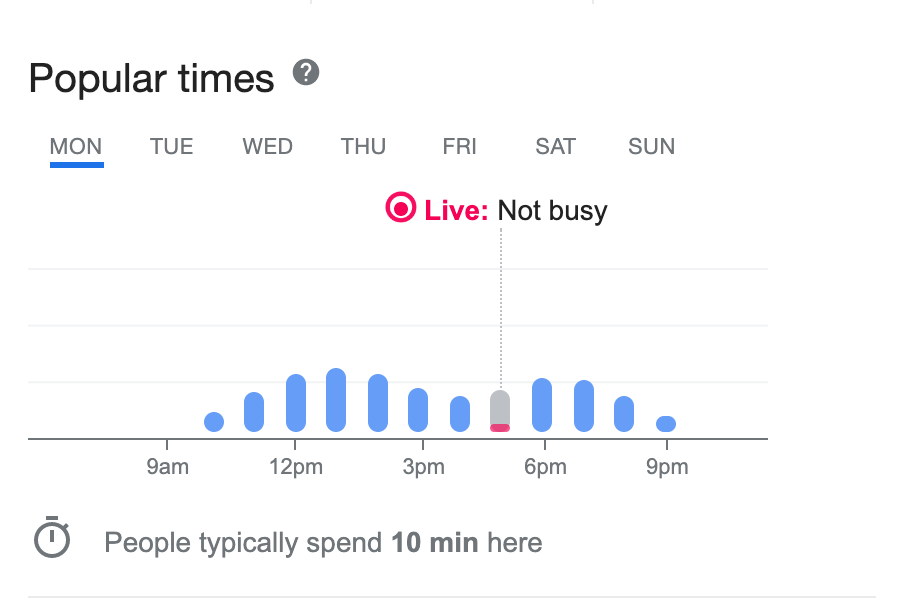Click the tallest bar at 1pm
The height and width of the screenshot is (598, 900).
pyautogui.click(x=336, y=400)
